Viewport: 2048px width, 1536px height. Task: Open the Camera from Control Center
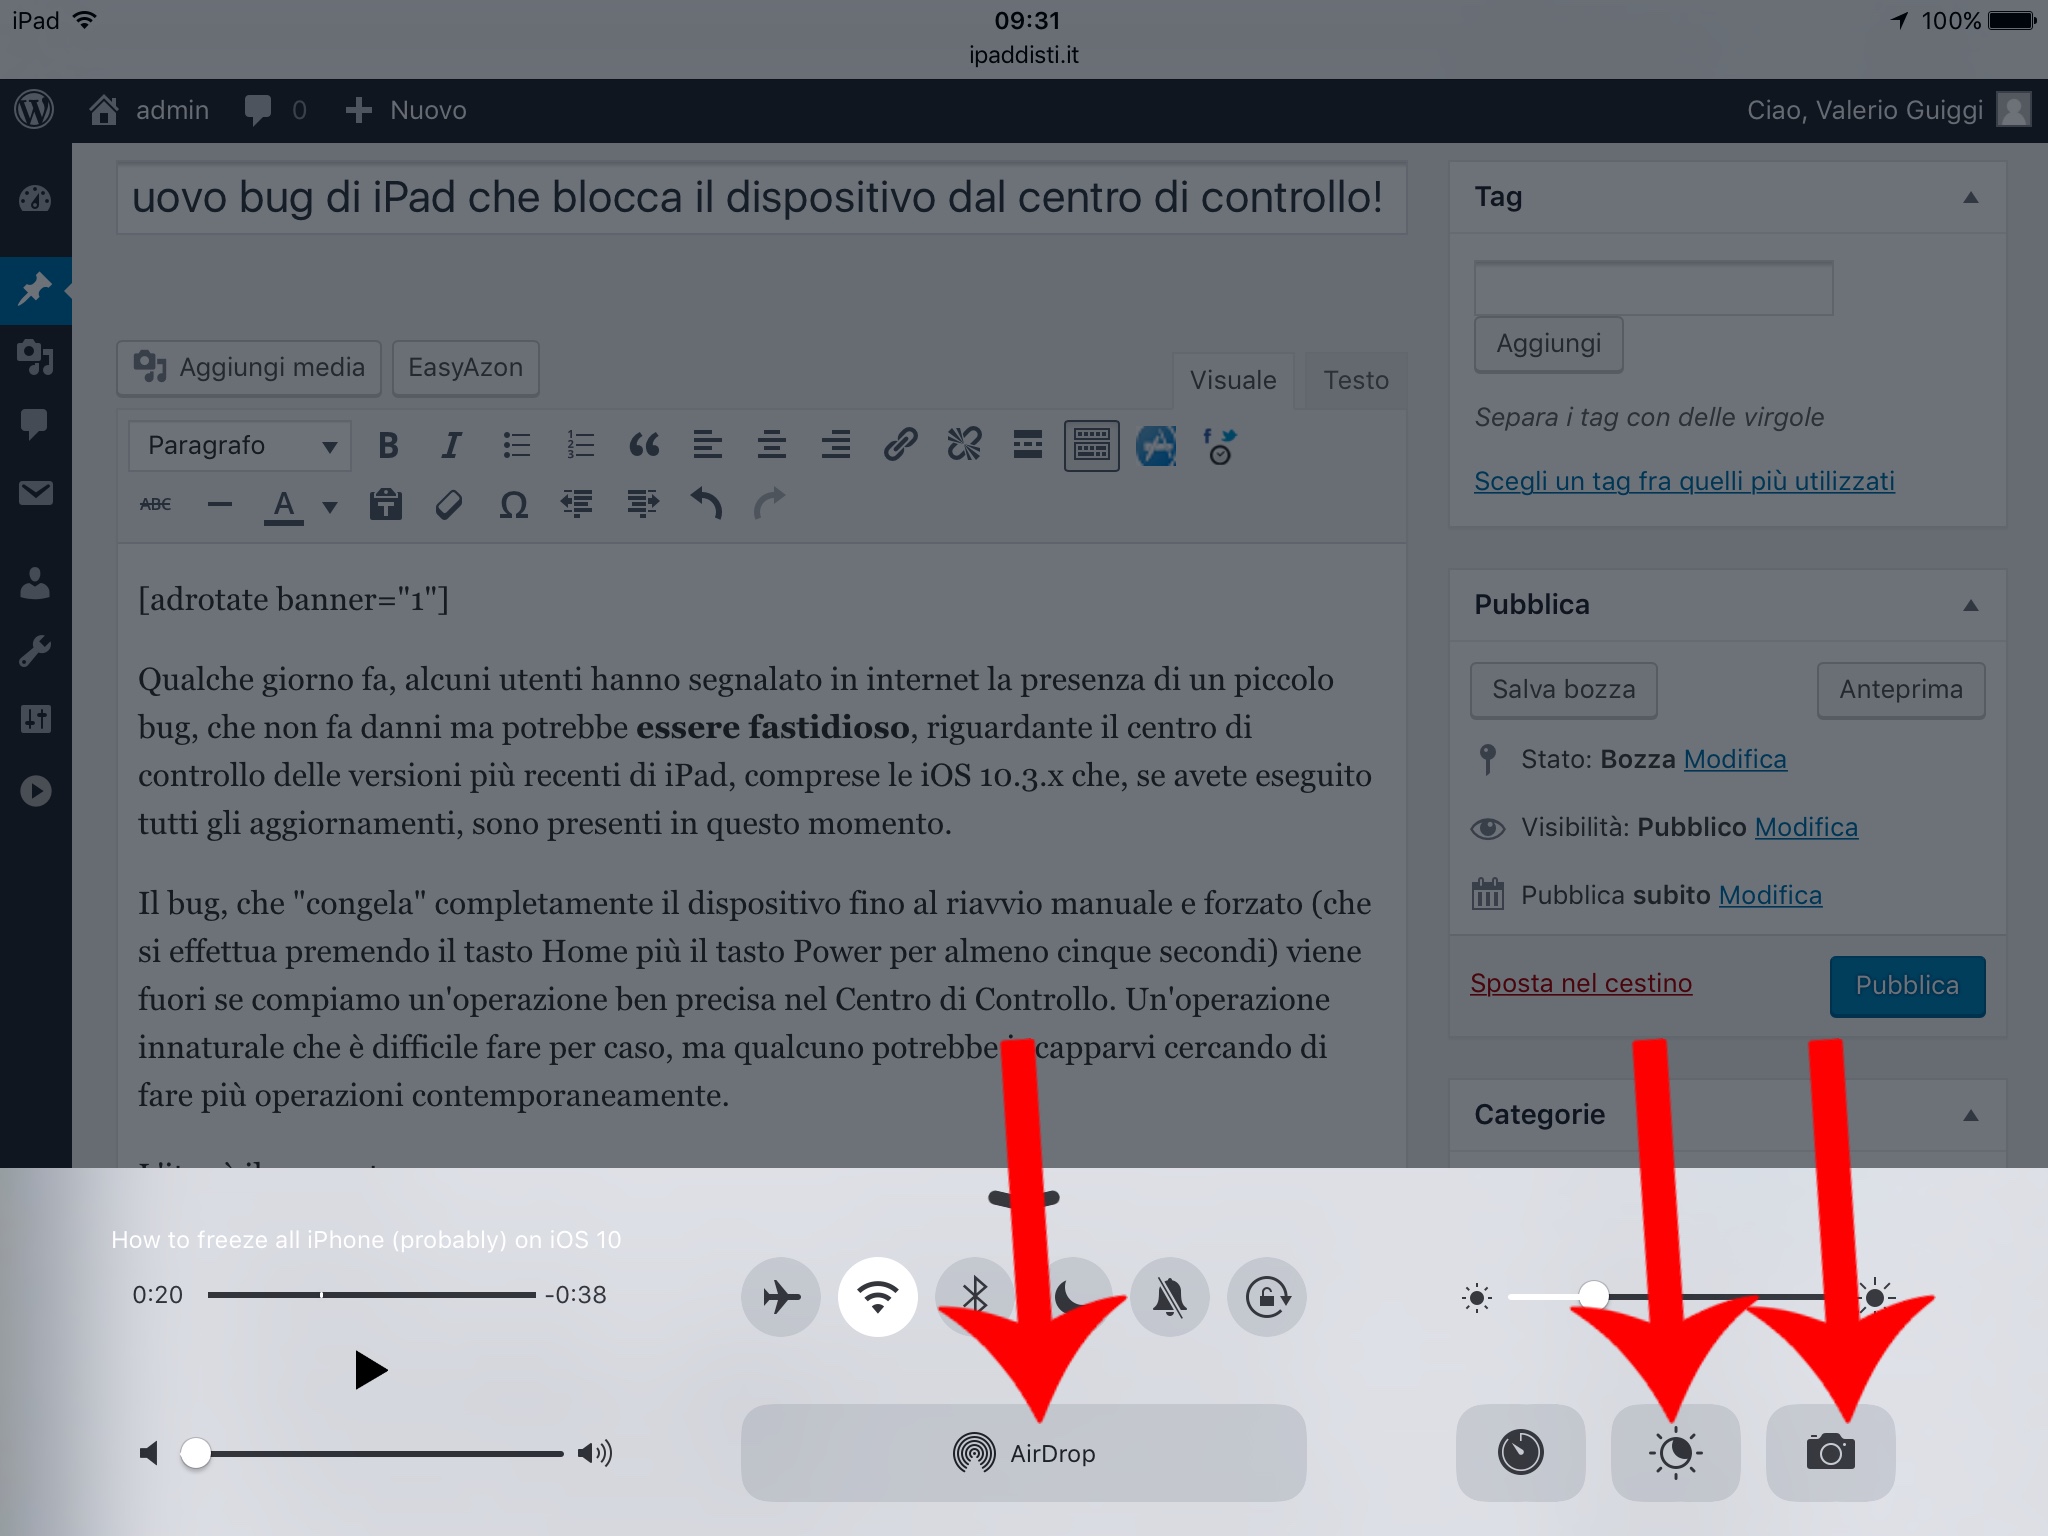point(1830,1452)
